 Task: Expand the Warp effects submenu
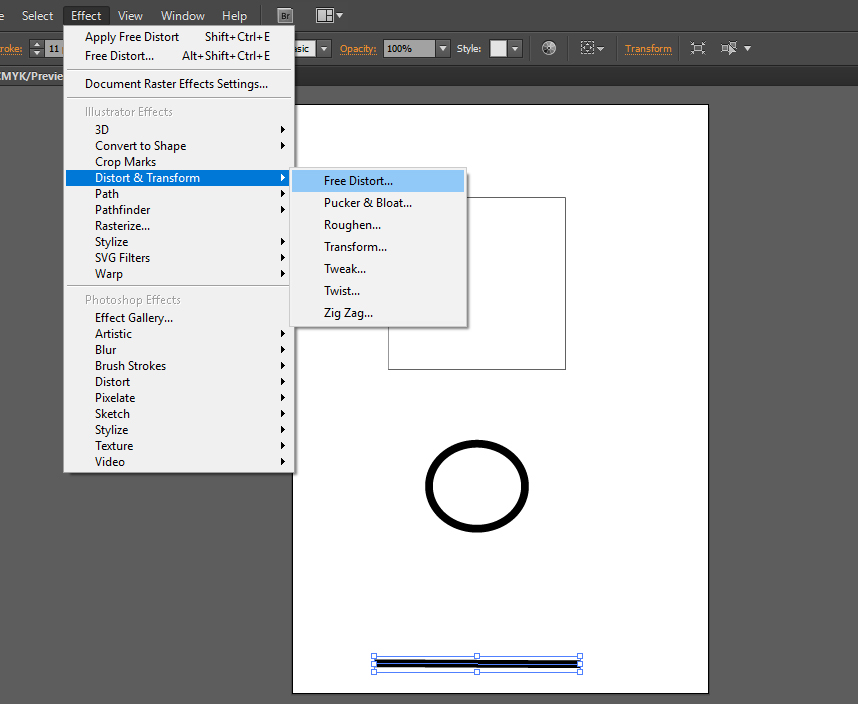tap(108, 273)
